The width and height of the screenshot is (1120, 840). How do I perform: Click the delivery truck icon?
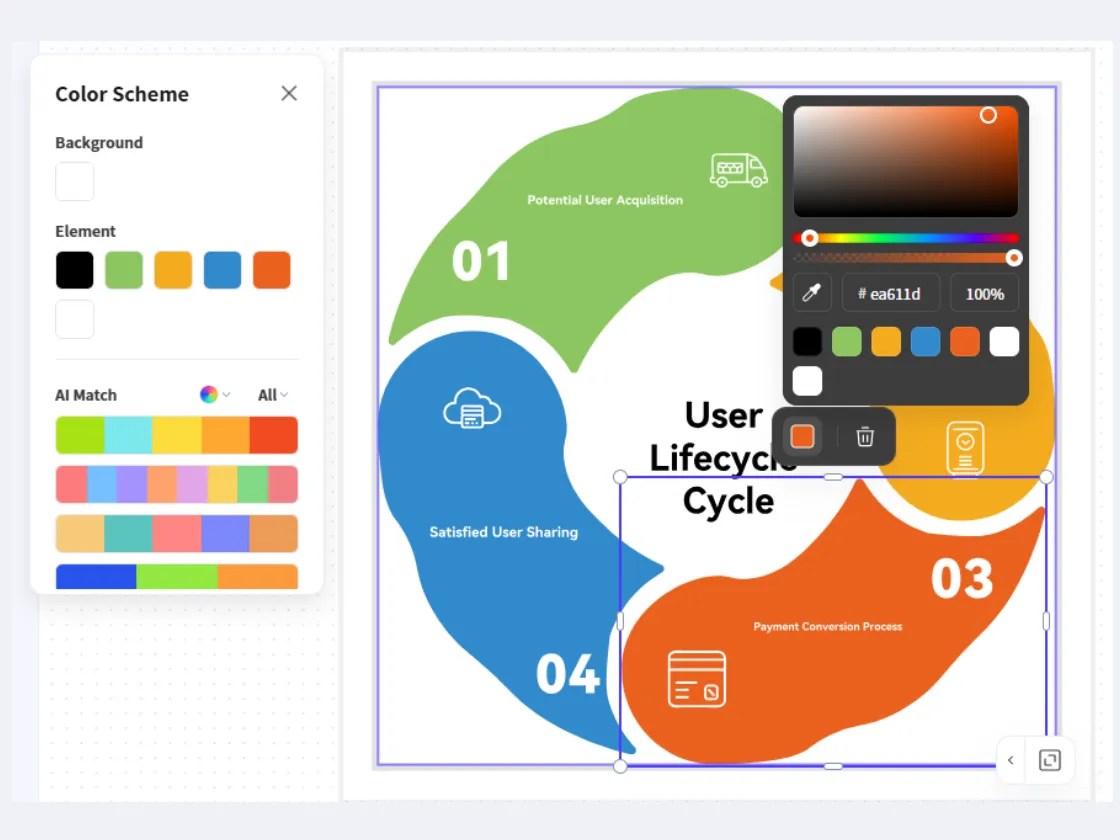pos(738,170)
